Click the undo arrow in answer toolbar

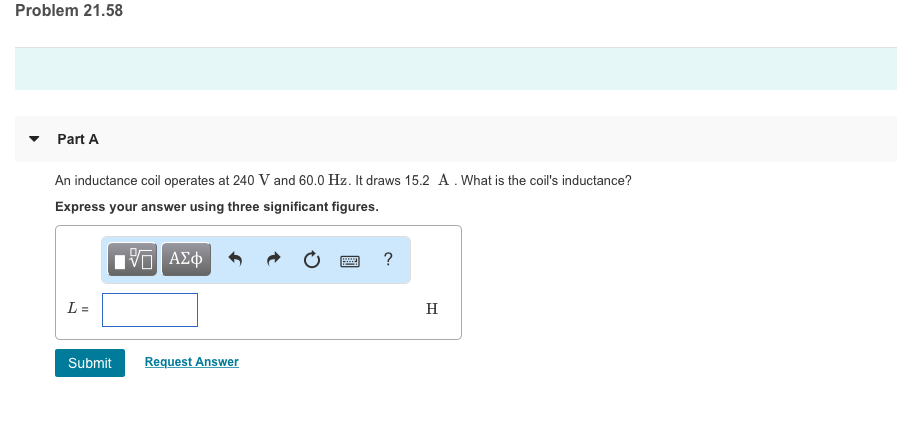(235, 260)
